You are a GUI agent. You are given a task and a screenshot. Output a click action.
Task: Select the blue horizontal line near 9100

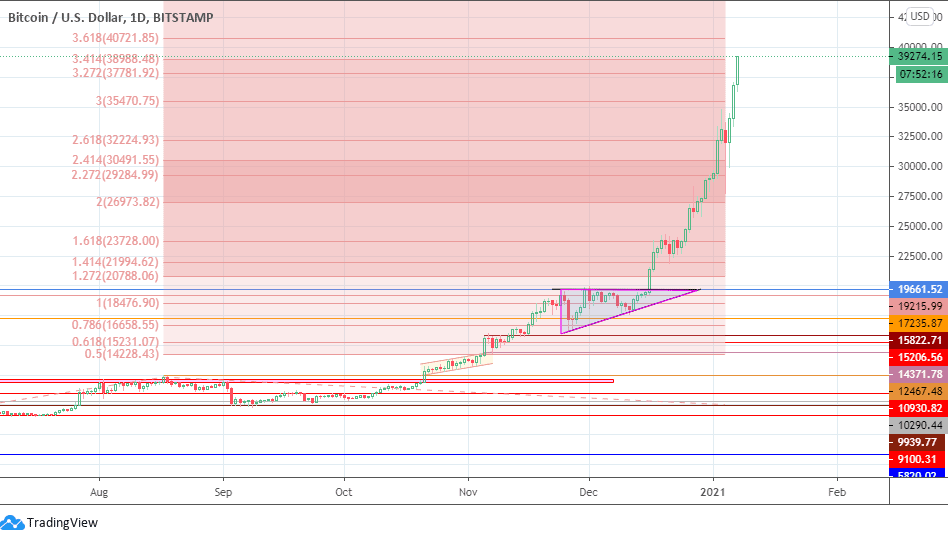point(444,455)
